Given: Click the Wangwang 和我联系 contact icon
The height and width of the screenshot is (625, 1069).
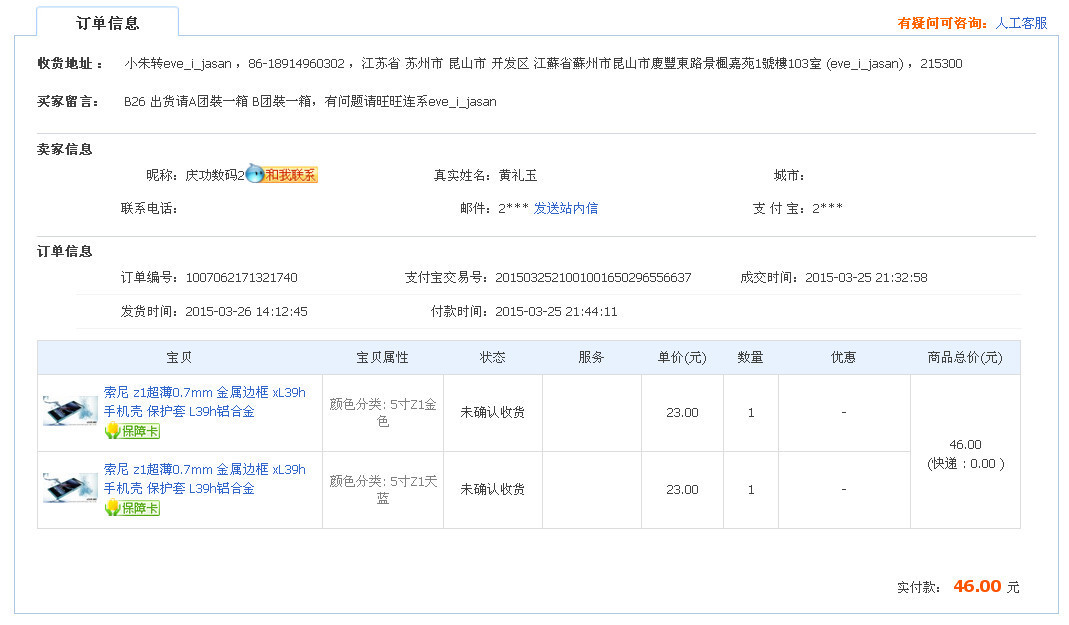Looking at the screenshot, I should [281, 175].
